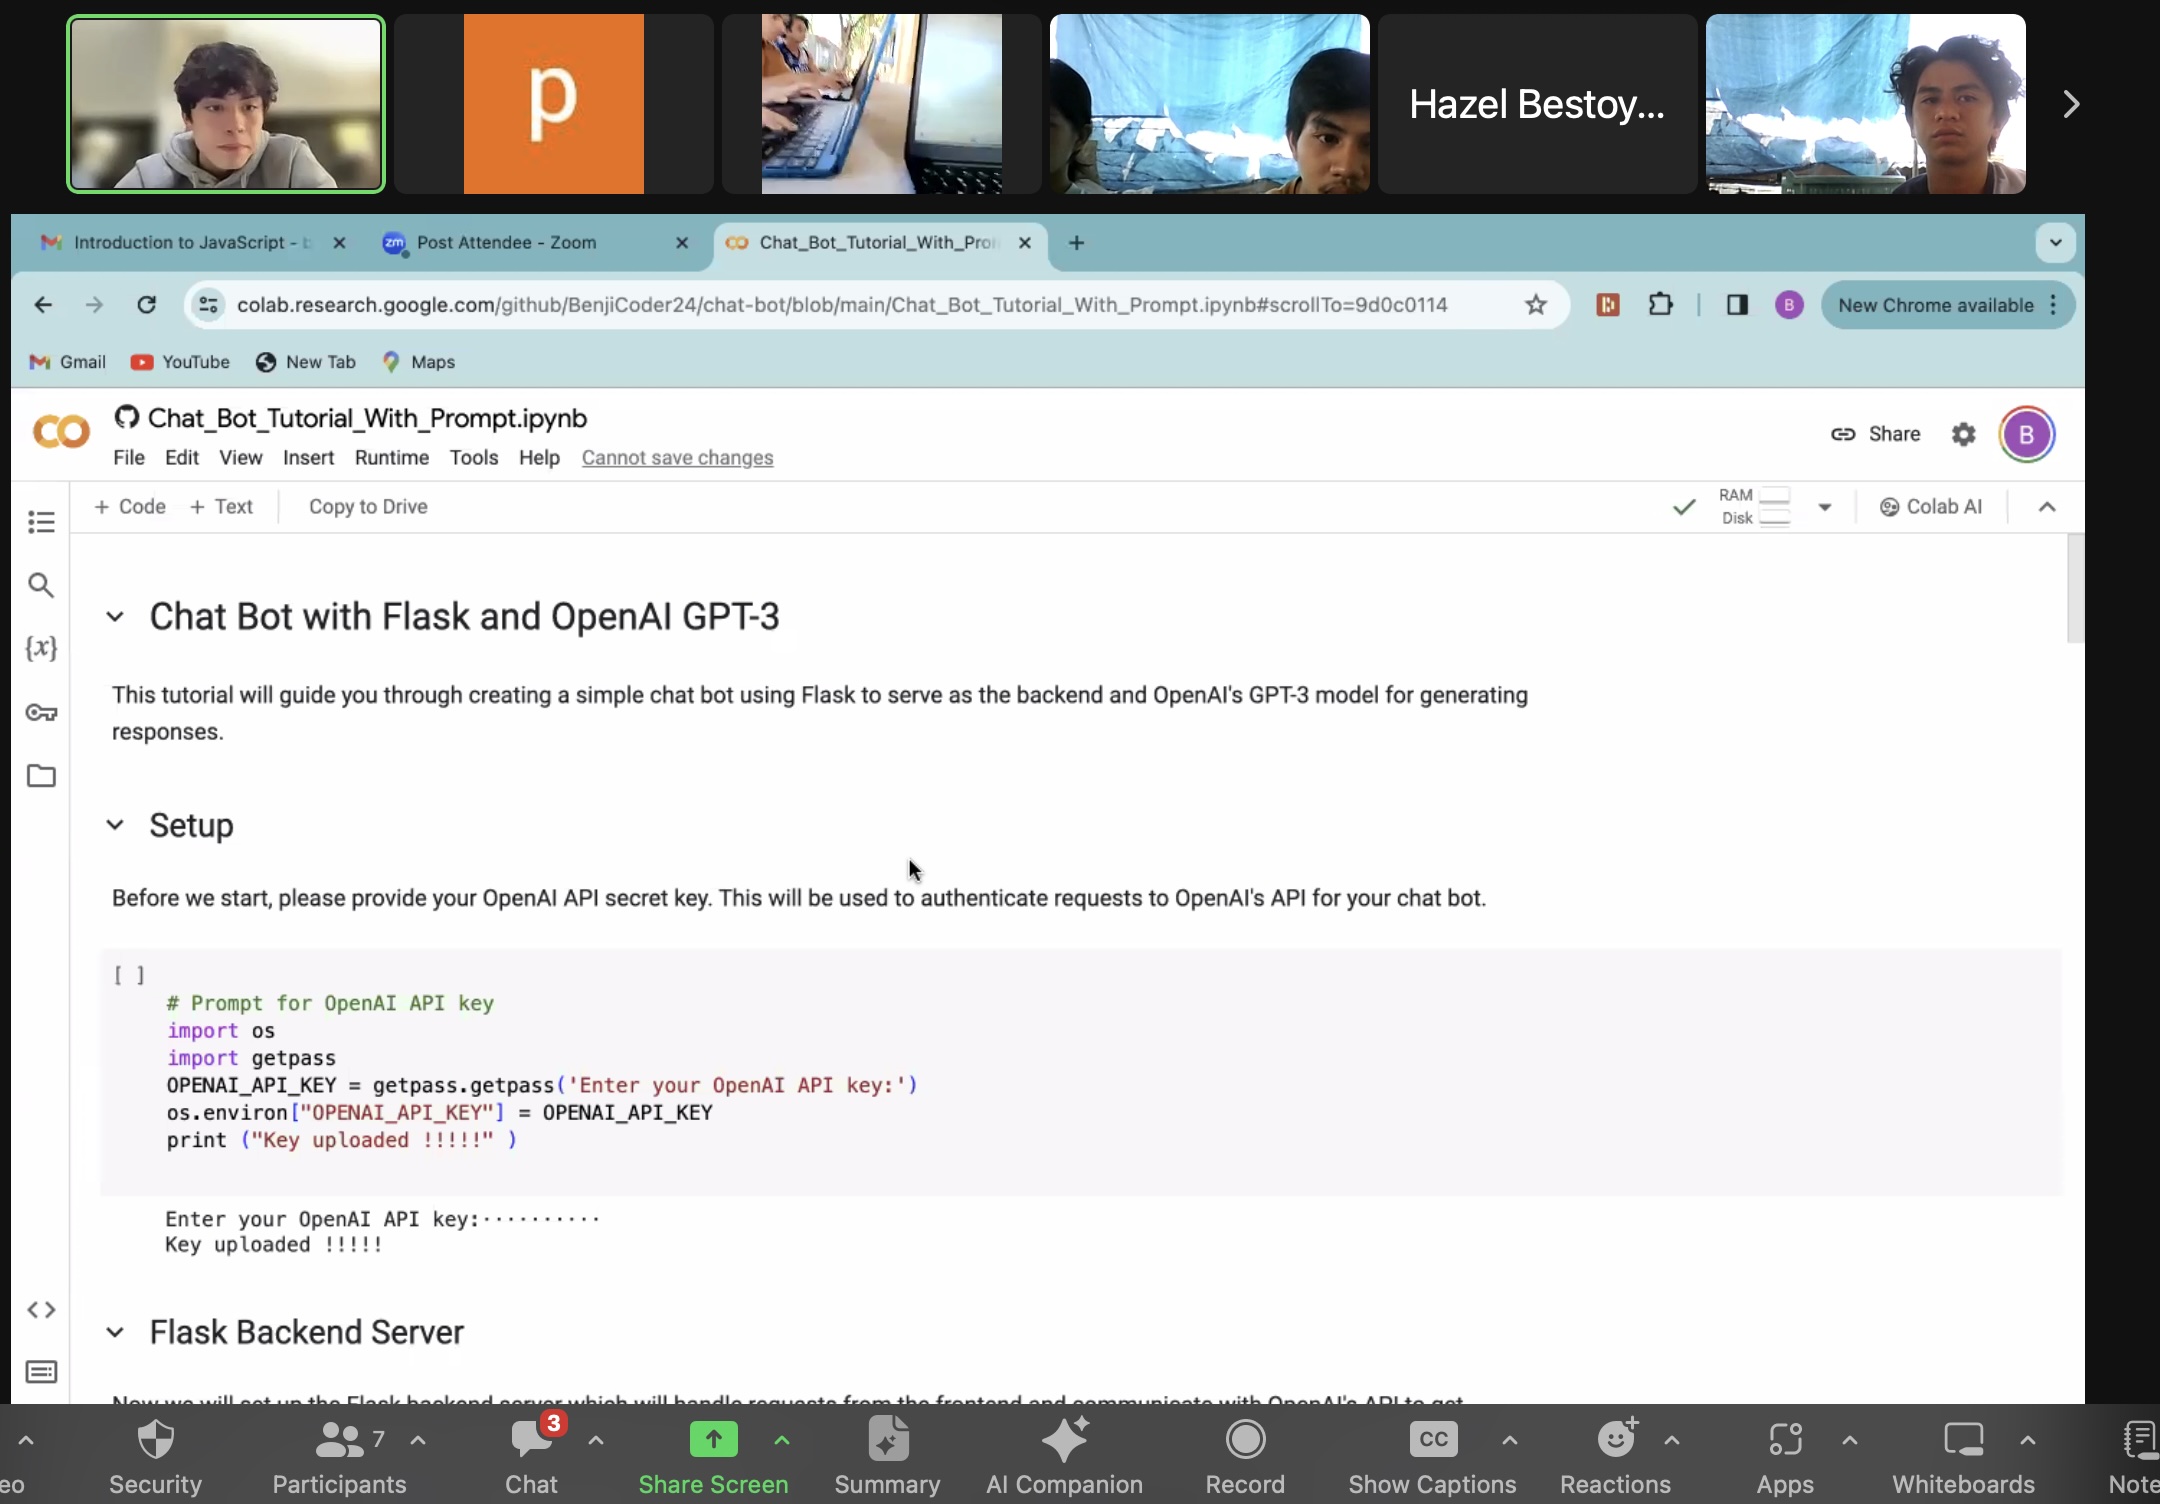2160x1504 pixels.
Task: Open the Secrets key icon in sidebar
Action: (x=41, y=713)
